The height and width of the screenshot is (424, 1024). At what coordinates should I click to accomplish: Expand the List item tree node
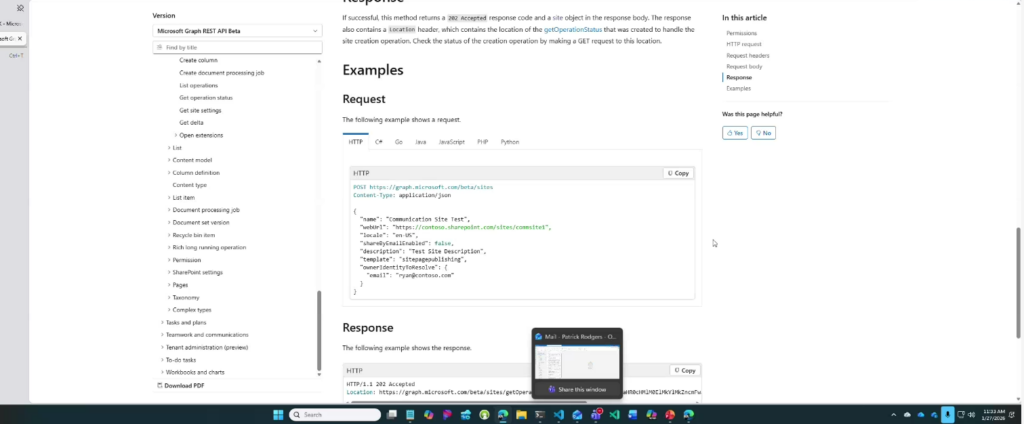[x=169, y=197]
